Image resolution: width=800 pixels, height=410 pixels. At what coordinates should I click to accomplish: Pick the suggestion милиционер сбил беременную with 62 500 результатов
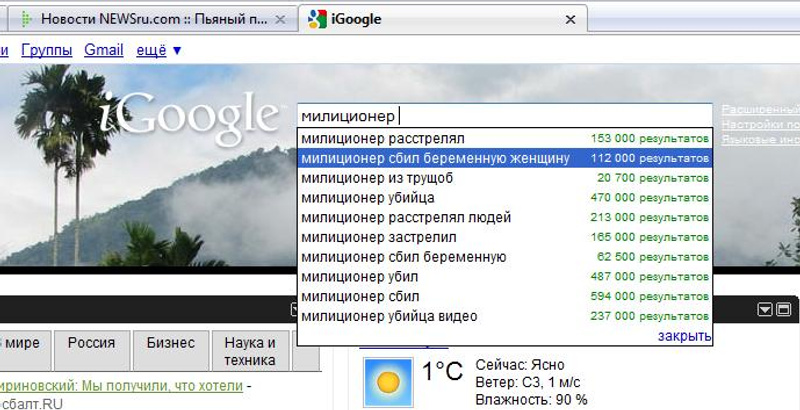(505, 257)
